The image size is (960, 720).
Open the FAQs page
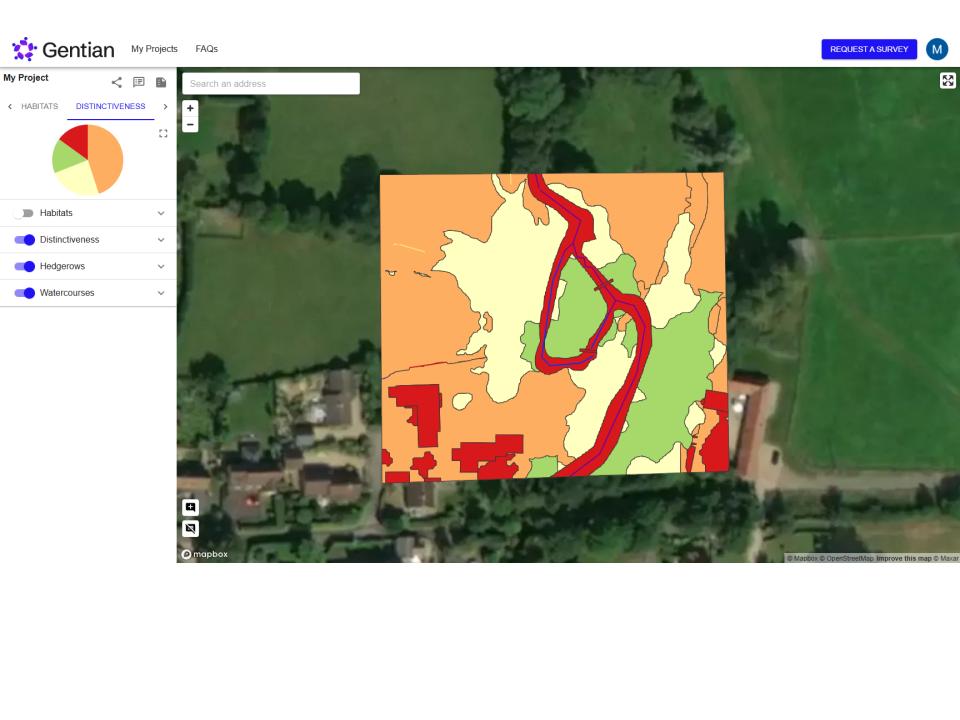(x=206, y=49)
